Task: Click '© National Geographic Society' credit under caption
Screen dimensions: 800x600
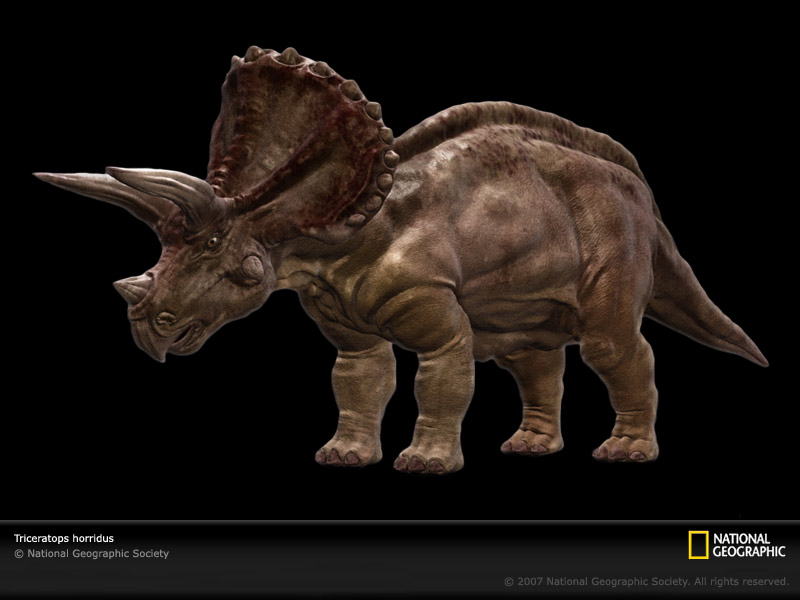Action: (91, 554)
